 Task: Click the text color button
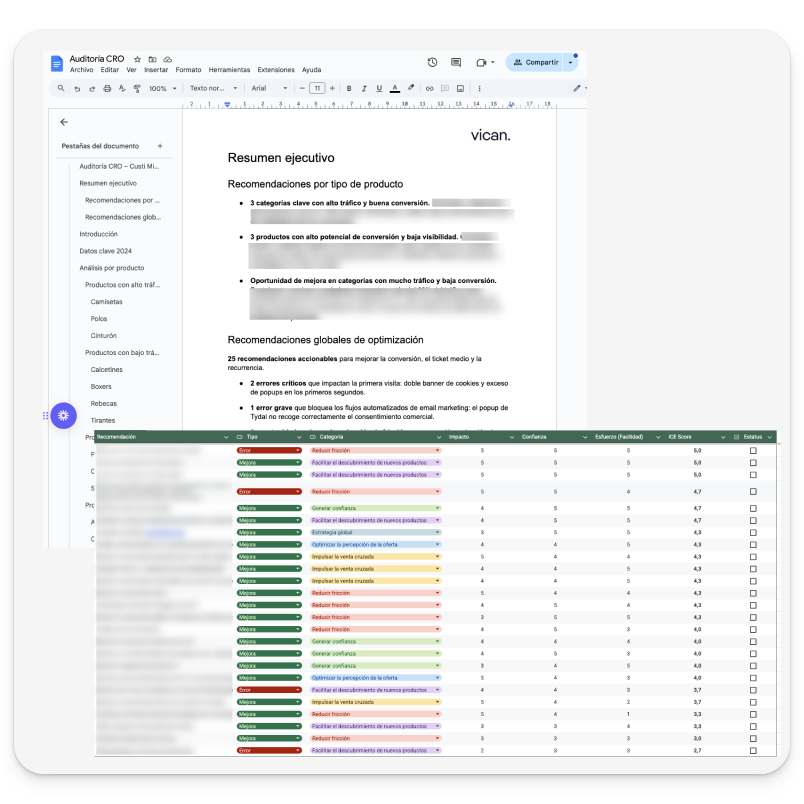(395, 88)
